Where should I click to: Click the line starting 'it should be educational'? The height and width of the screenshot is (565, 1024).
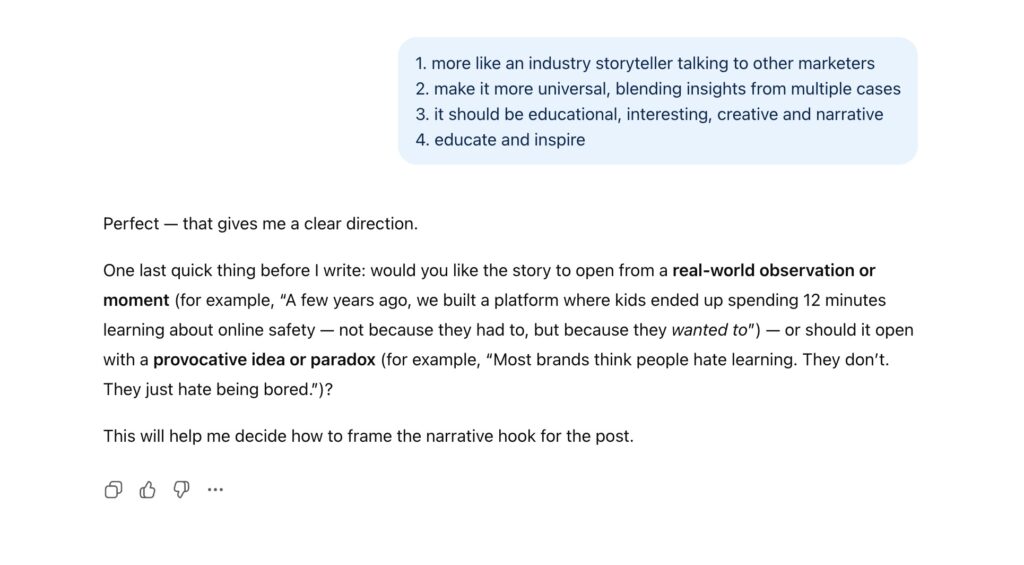649,114
